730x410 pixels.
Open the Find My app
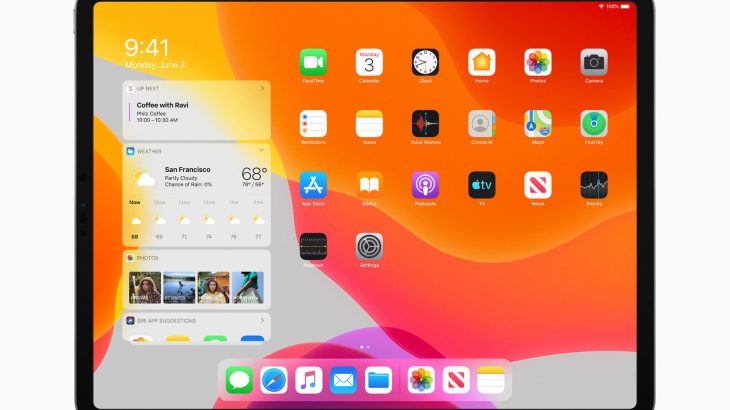coord(594,124)
